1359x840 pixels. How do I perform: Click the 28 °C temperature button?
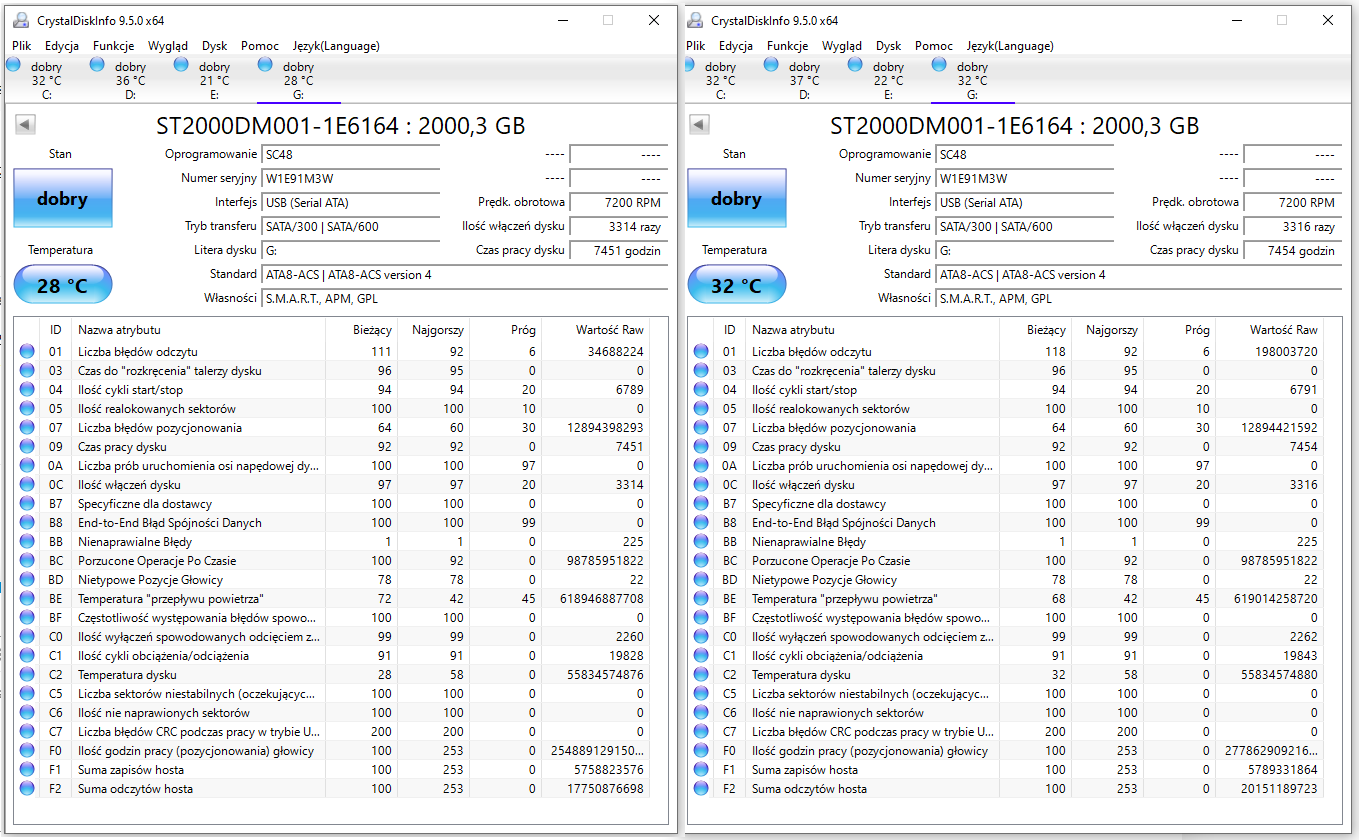click(63, 285)
